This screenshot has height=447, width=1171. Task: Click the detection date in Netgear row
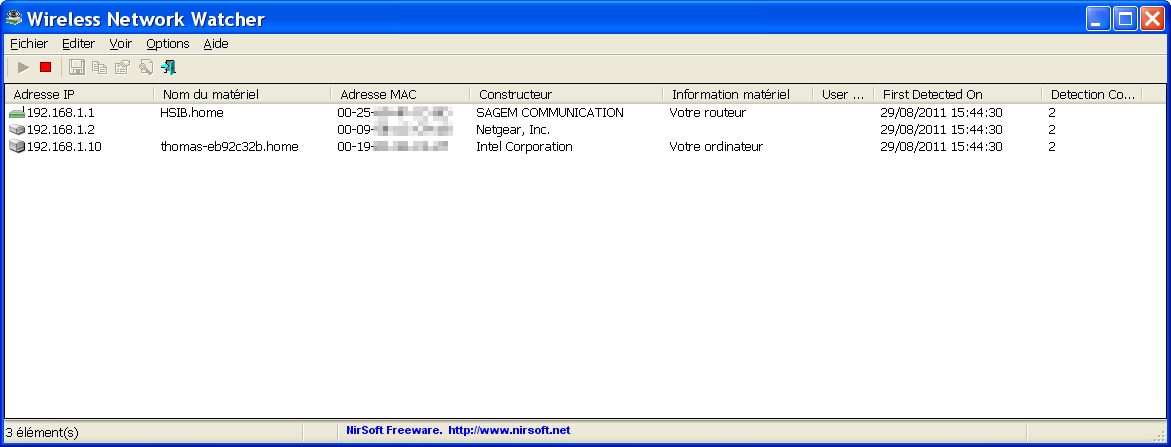tap(941, 130)
